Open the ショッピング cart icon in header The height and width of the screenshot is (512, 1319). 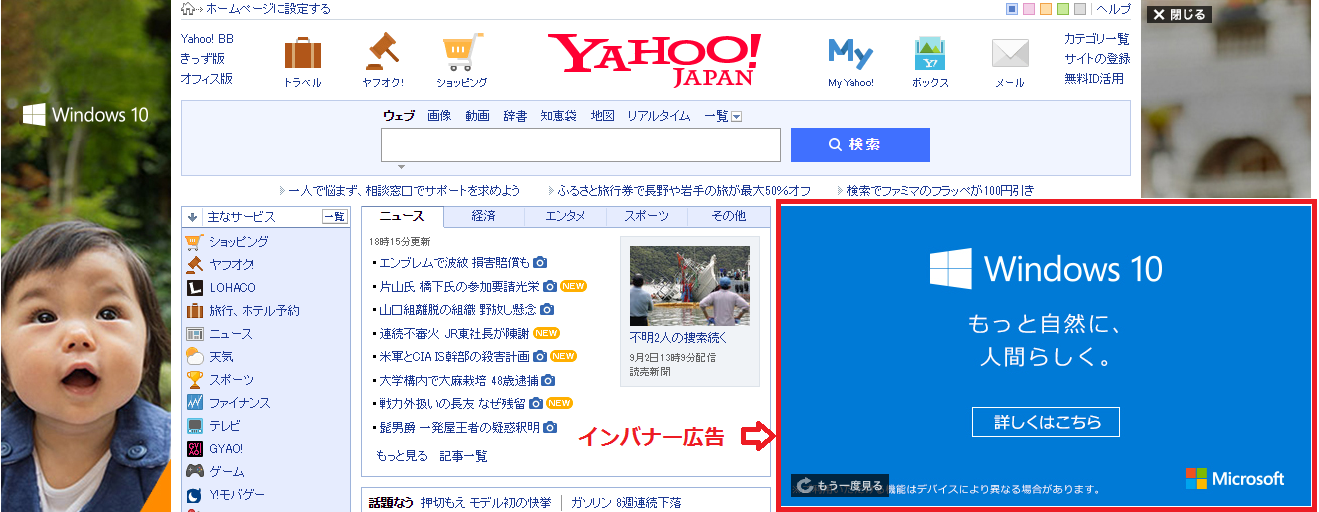[462, 52]
